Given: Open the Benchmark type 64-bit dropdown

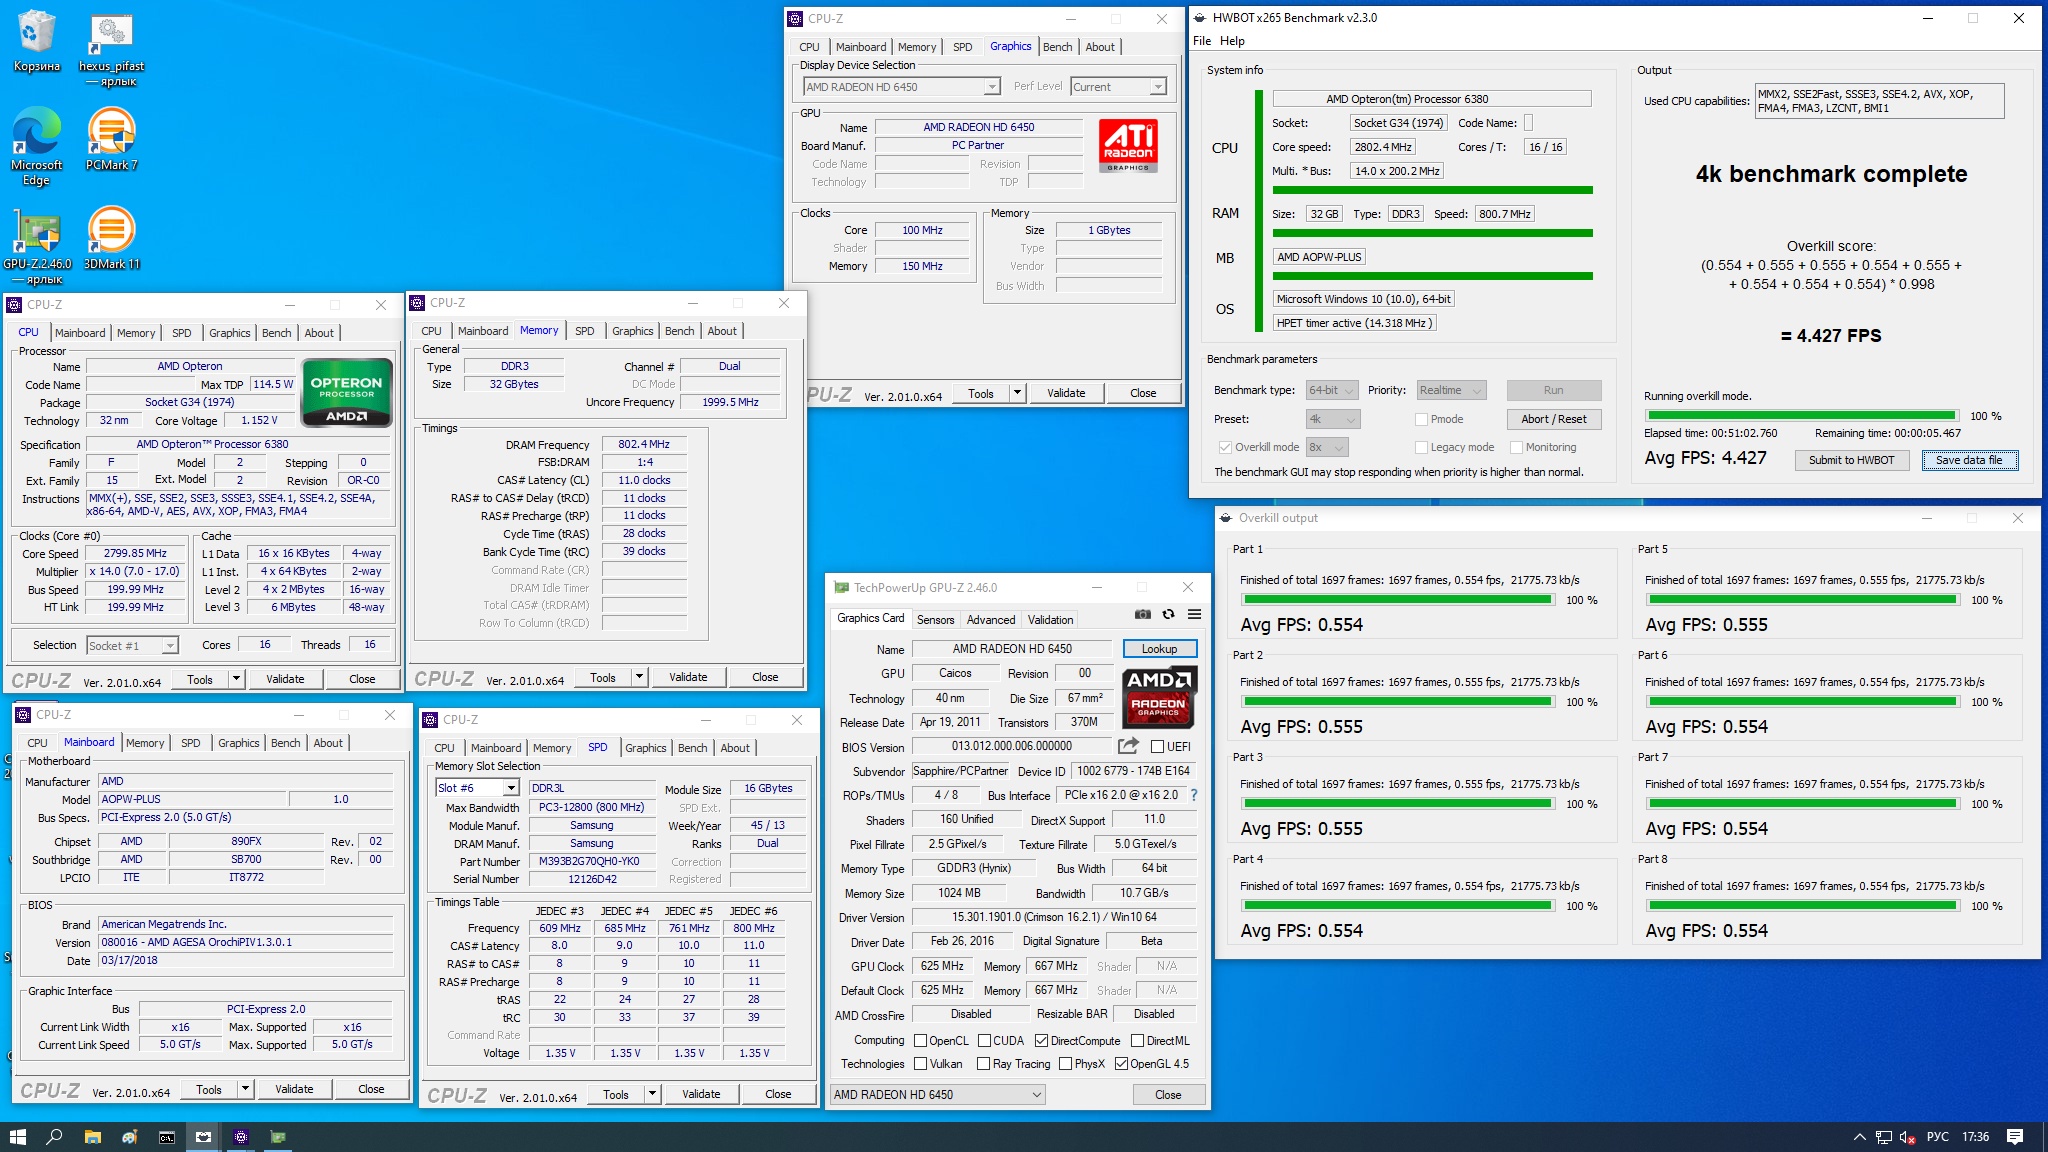Looking at the screenshot, I should (1331, 390).
